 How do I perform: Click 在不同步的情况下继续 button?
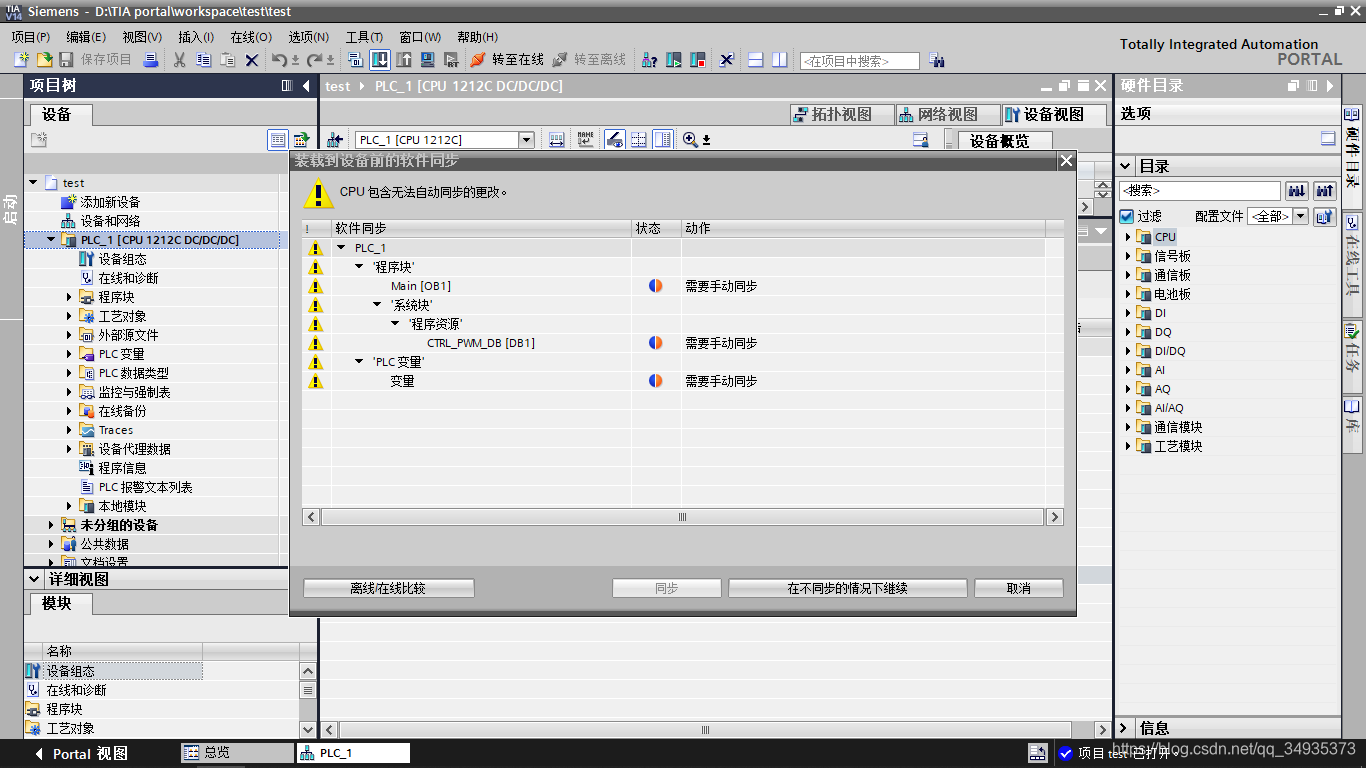click(x=847, y=588)
